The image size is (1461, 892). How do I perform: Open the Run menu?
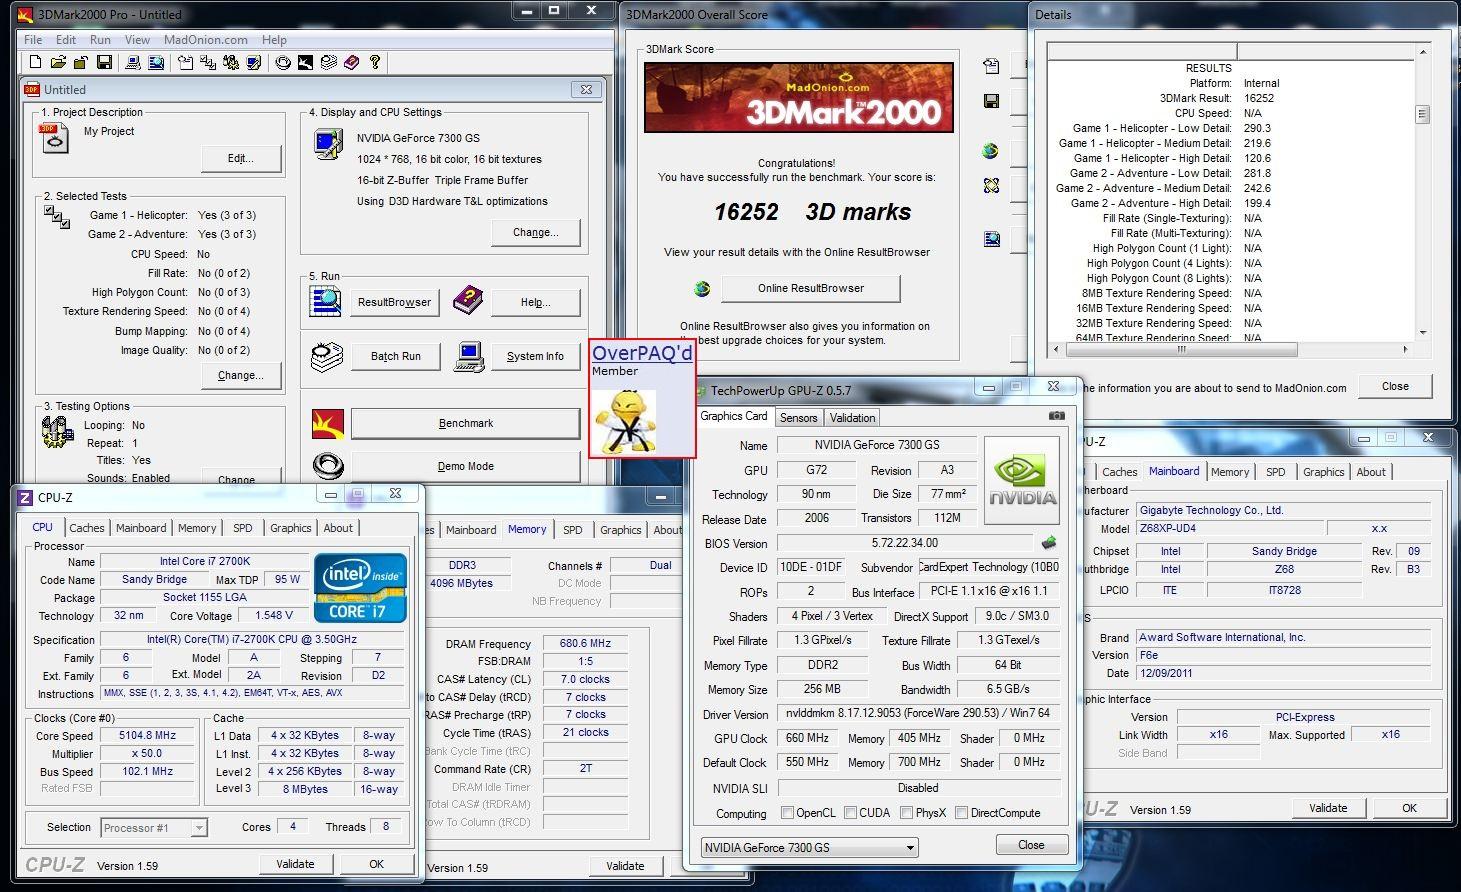(x=100, y=40)
